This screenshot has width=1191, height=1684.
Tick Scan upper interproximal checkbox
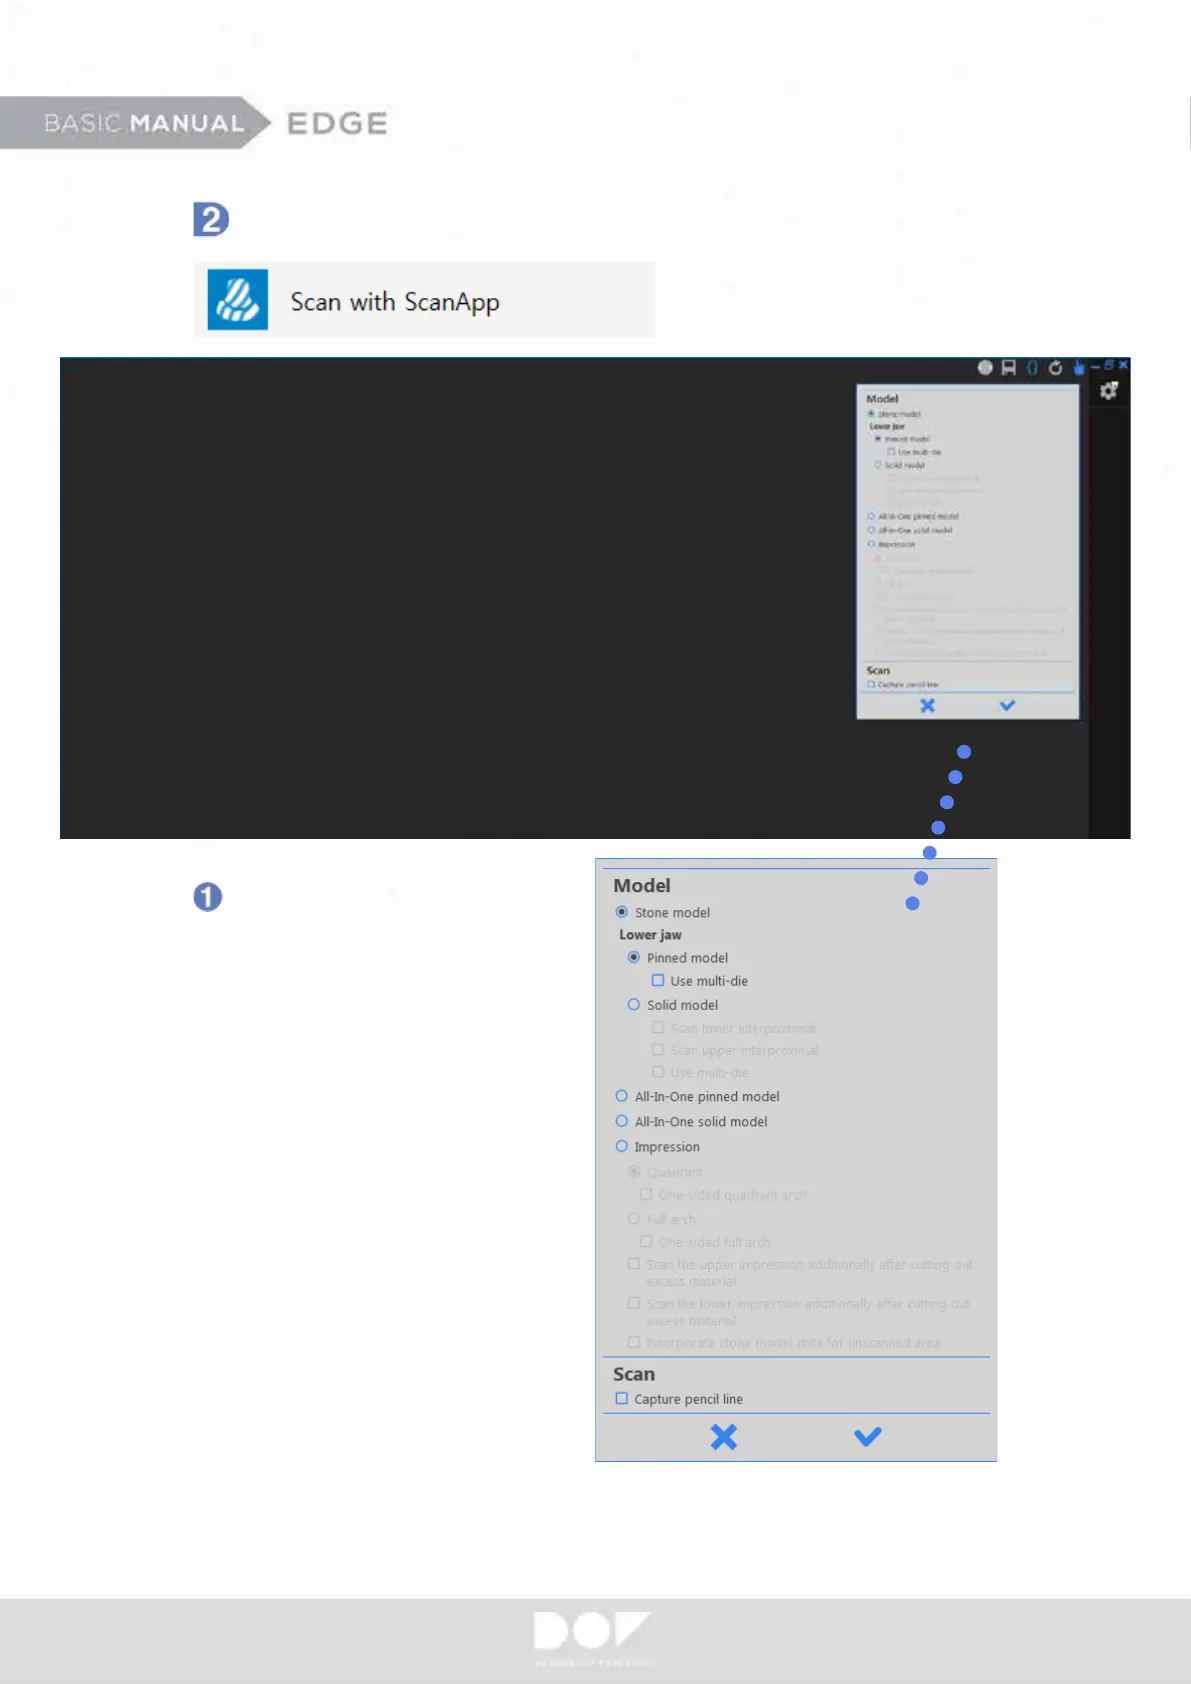[x=658, y=1049]
